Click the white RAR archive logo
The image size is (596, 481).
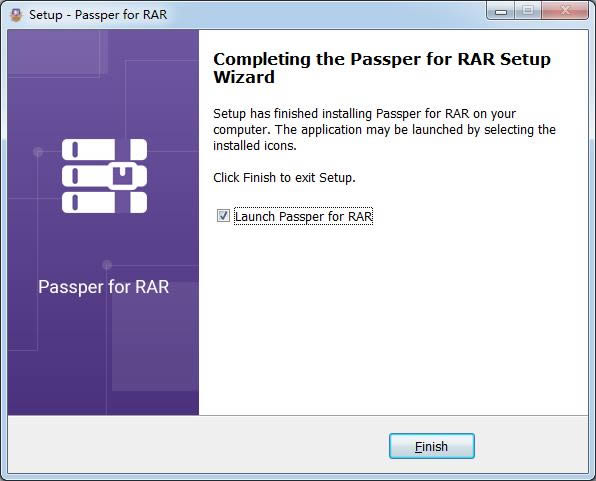pos(105,176)
